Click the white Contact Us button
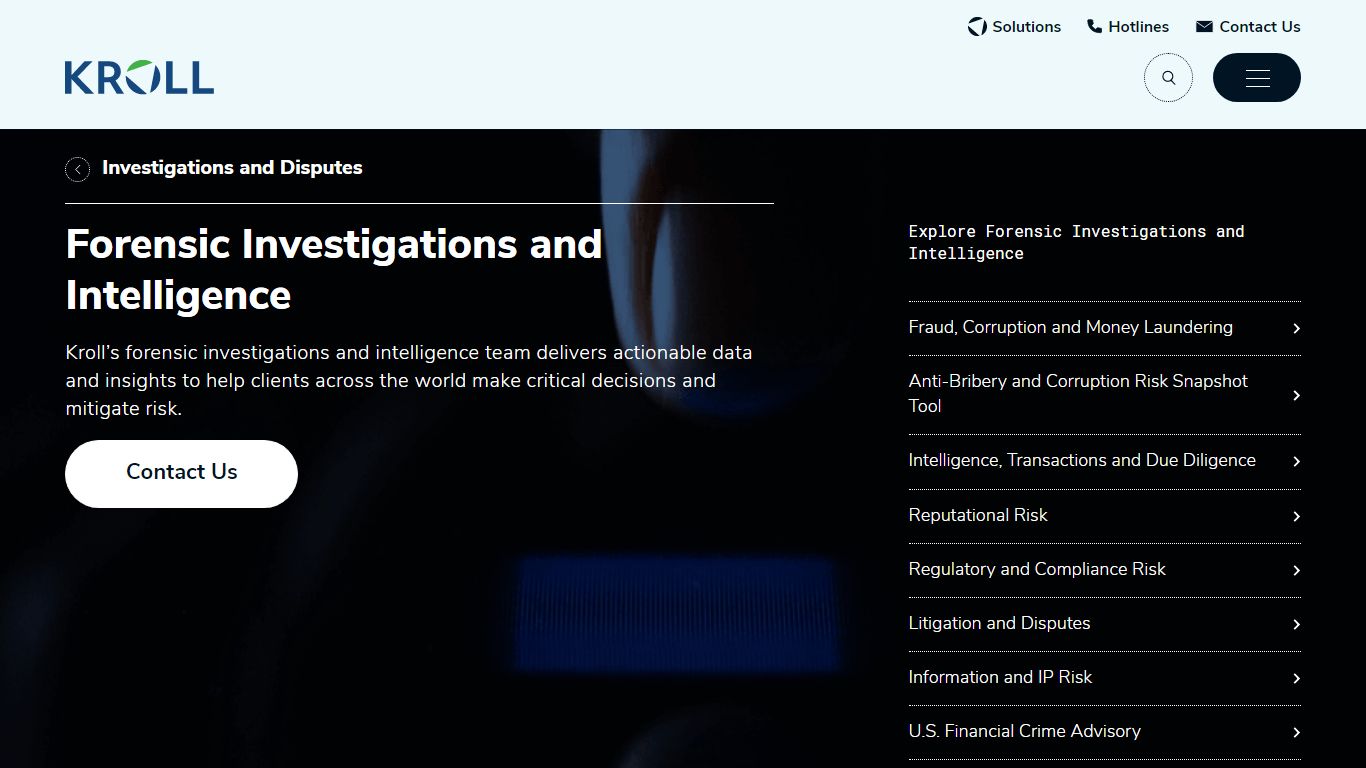1366x768 pixels. (181, 473)
